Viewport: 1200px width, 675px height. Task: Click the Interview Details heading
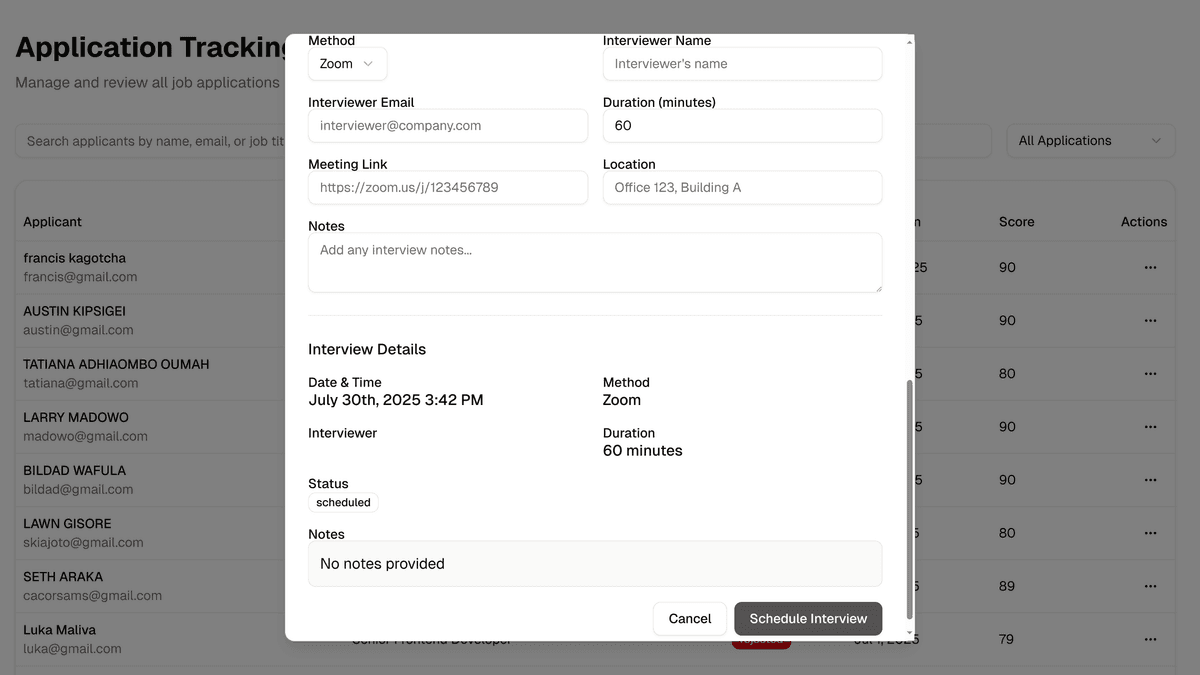(x=367, y=349)
